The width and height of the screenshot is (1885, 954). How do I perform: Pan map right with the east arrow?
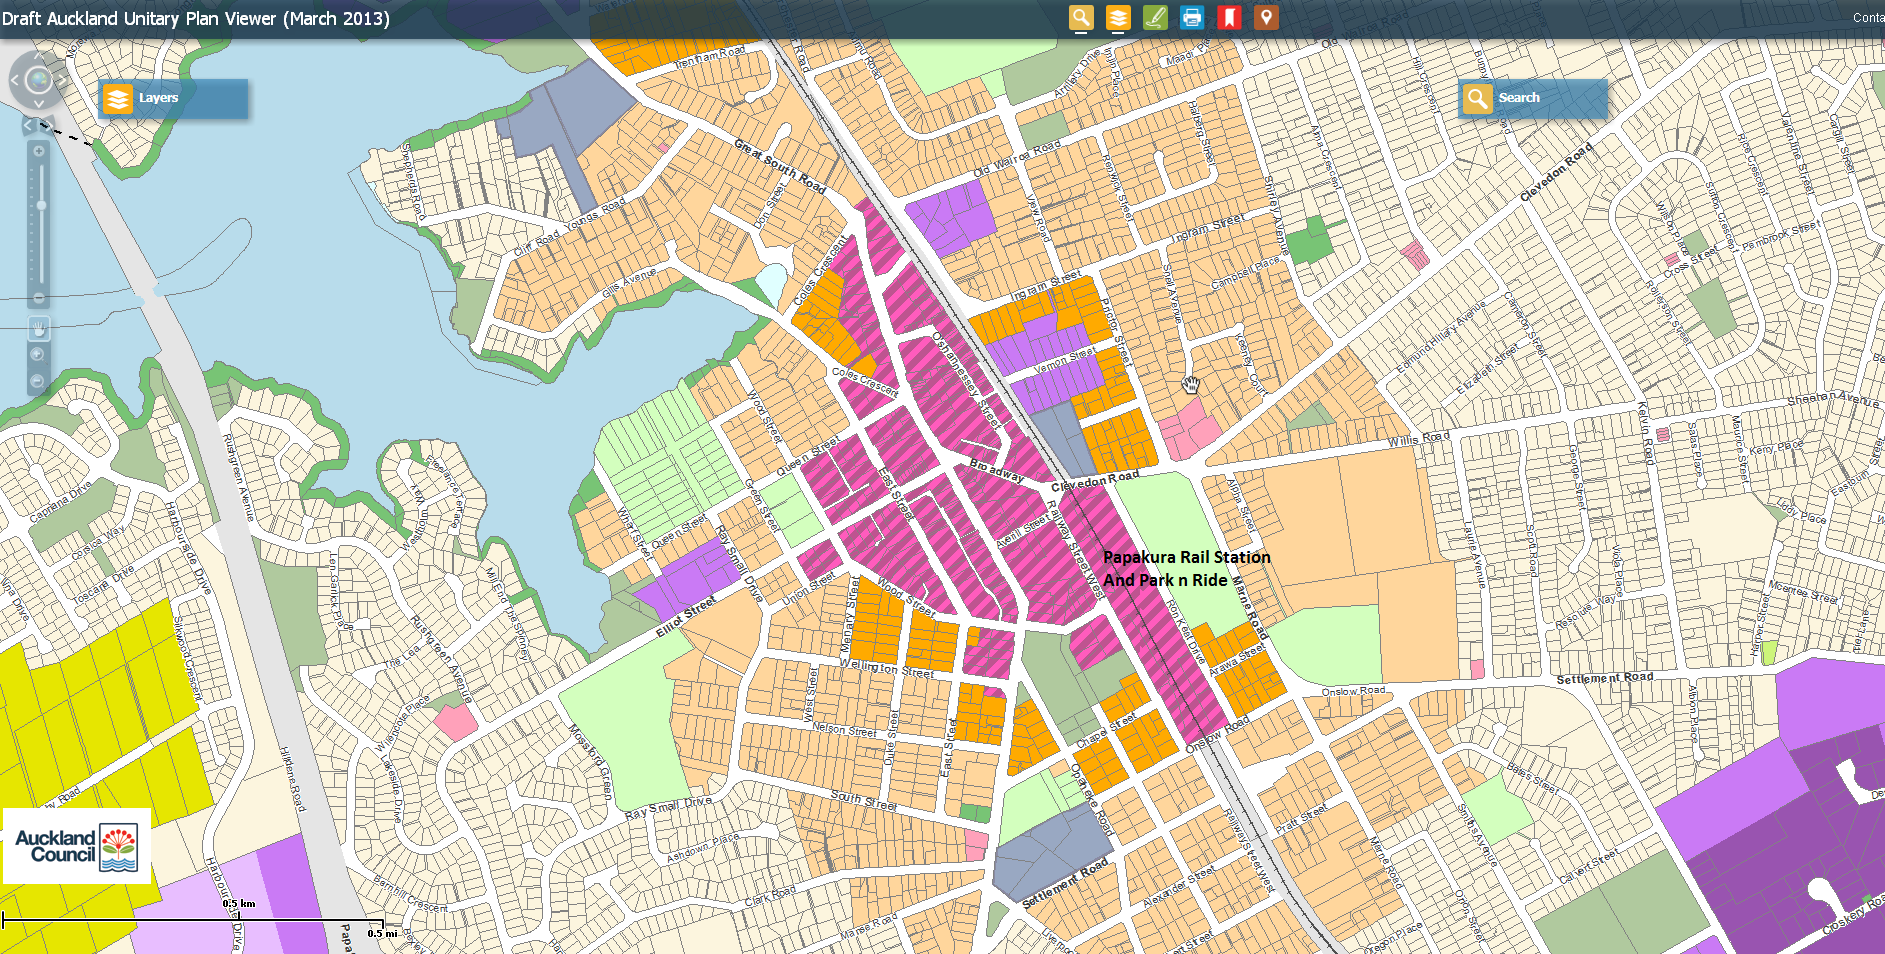[x=63, y=79]
